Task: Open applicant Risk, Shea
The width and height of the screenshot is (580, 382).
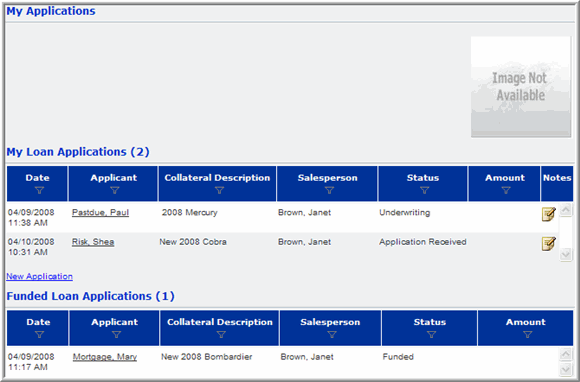Action: point(93,242)
